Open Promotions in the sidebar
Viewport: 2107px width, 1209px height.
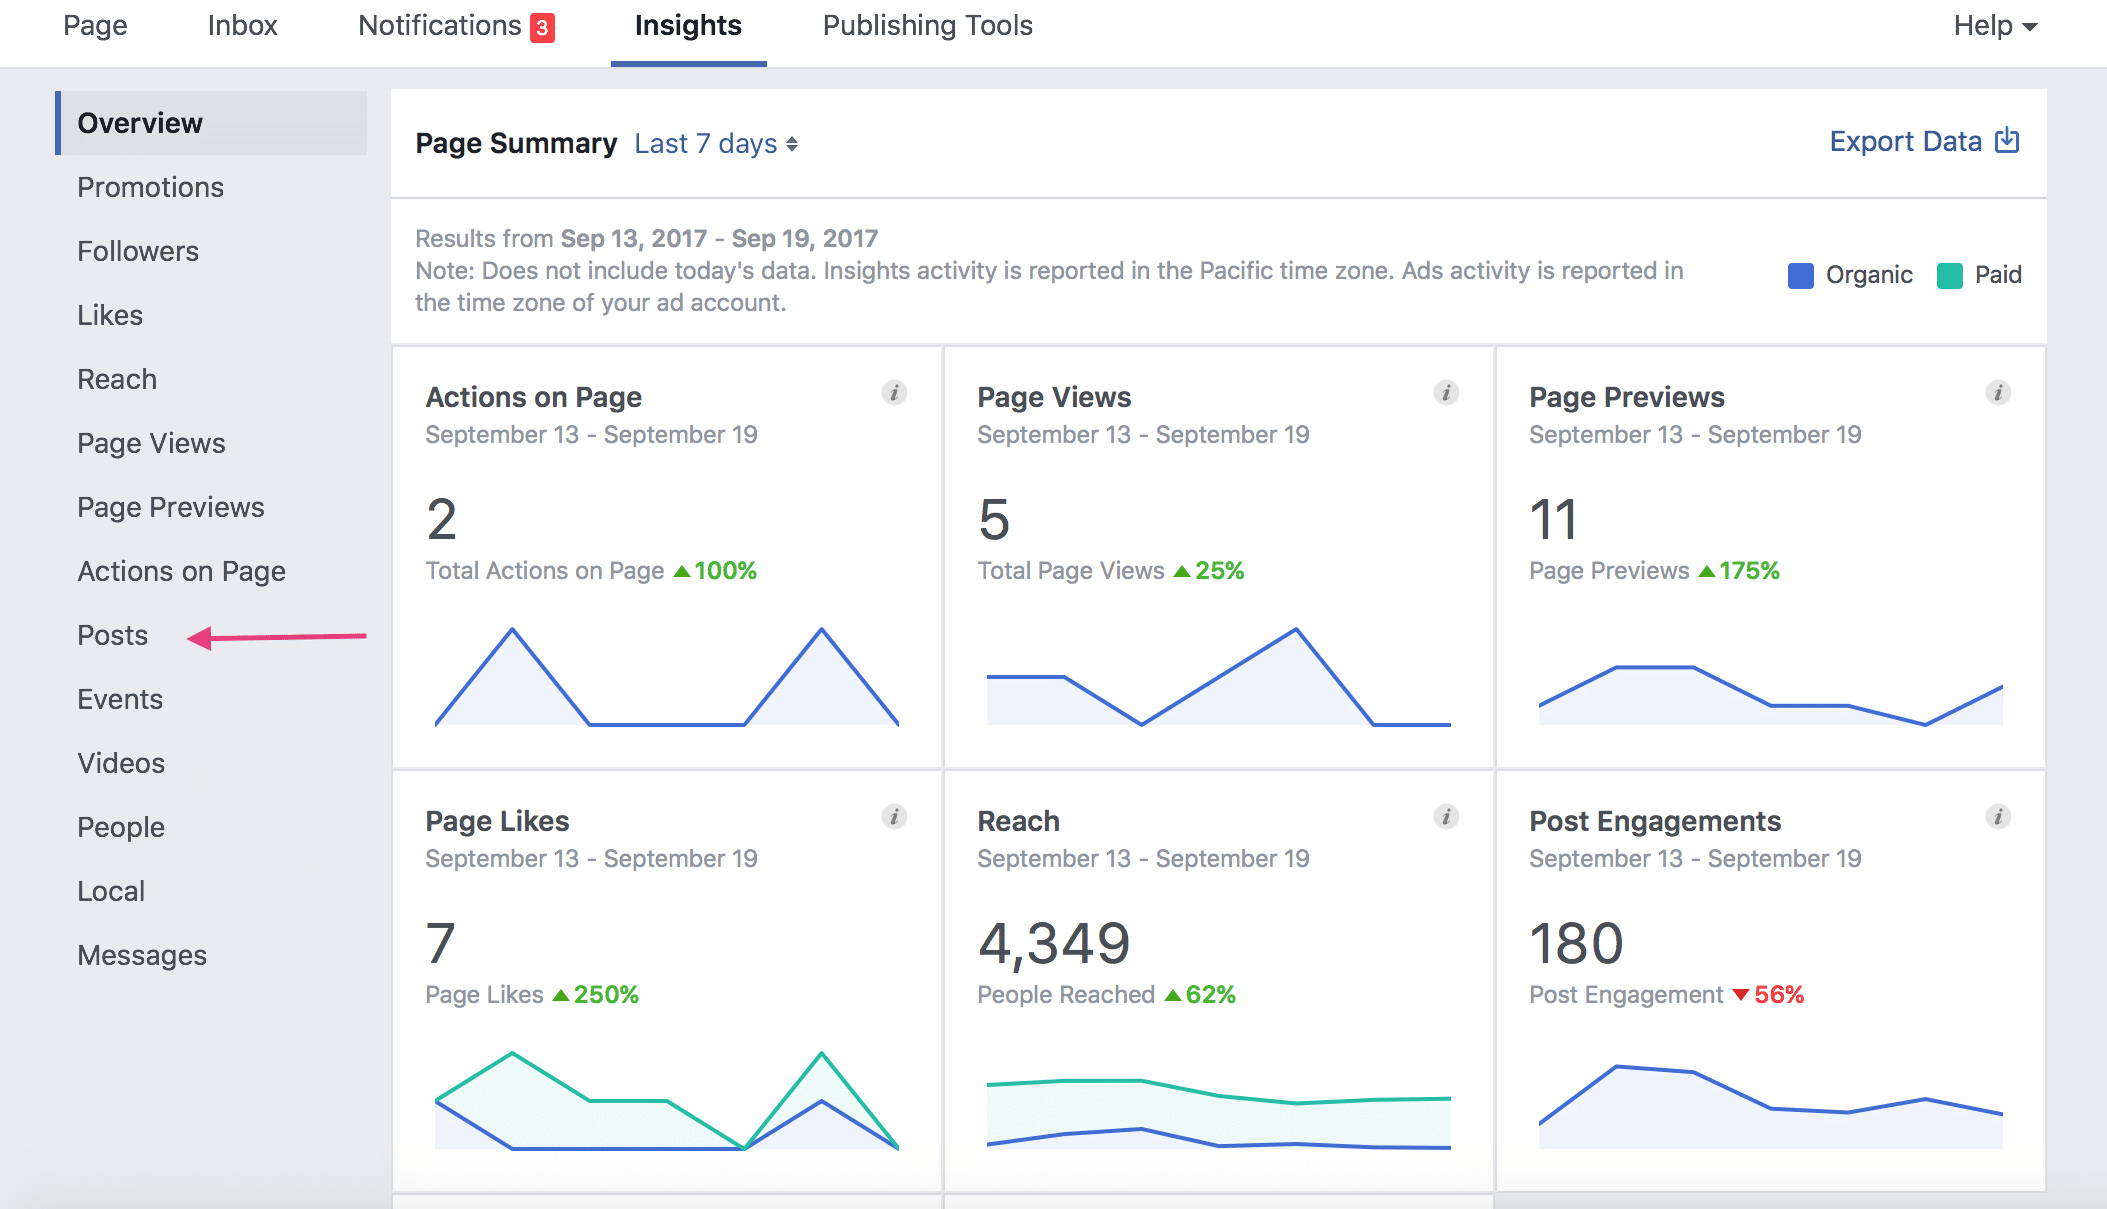151,187
